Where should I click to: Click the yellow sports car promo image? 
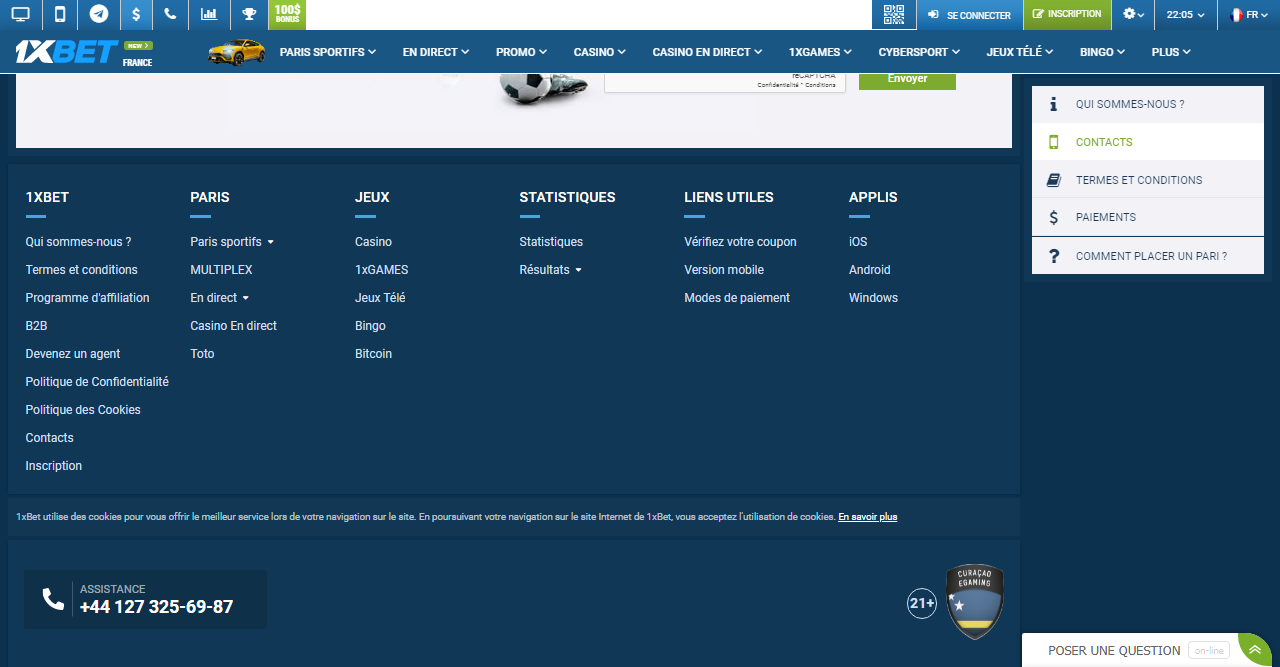tap(237, 52)
